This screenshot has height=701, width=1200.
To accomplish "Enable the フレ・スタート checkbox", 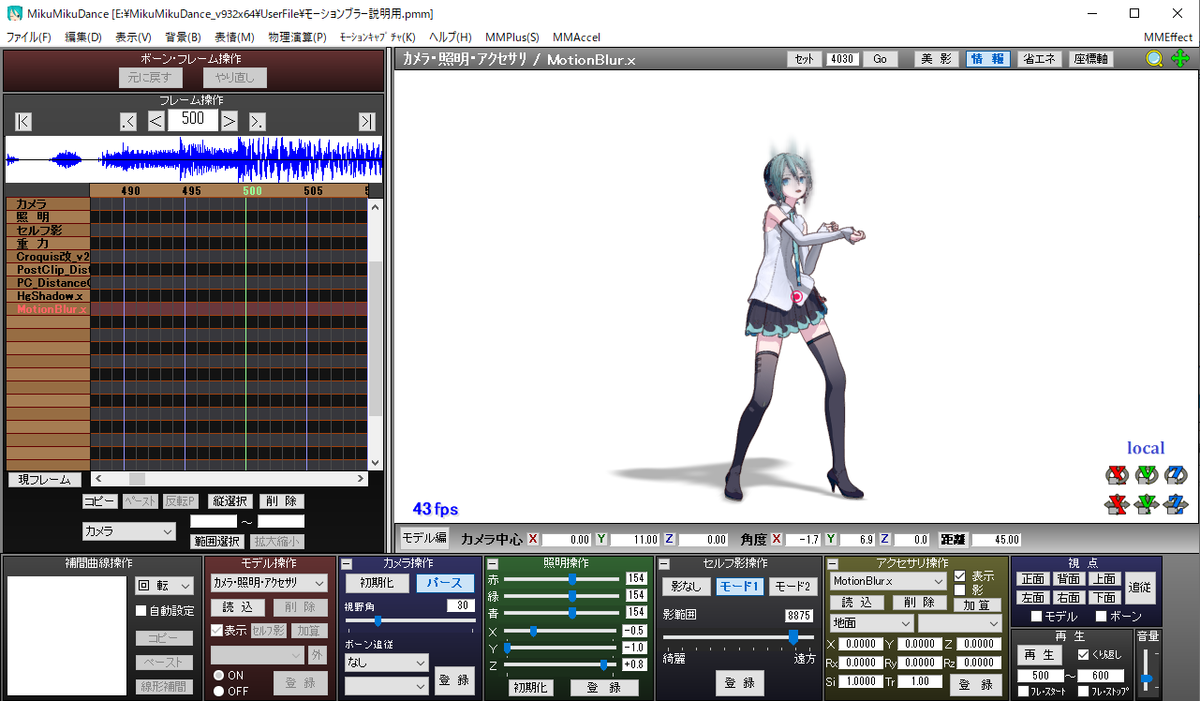I will tap(1023, 691).
